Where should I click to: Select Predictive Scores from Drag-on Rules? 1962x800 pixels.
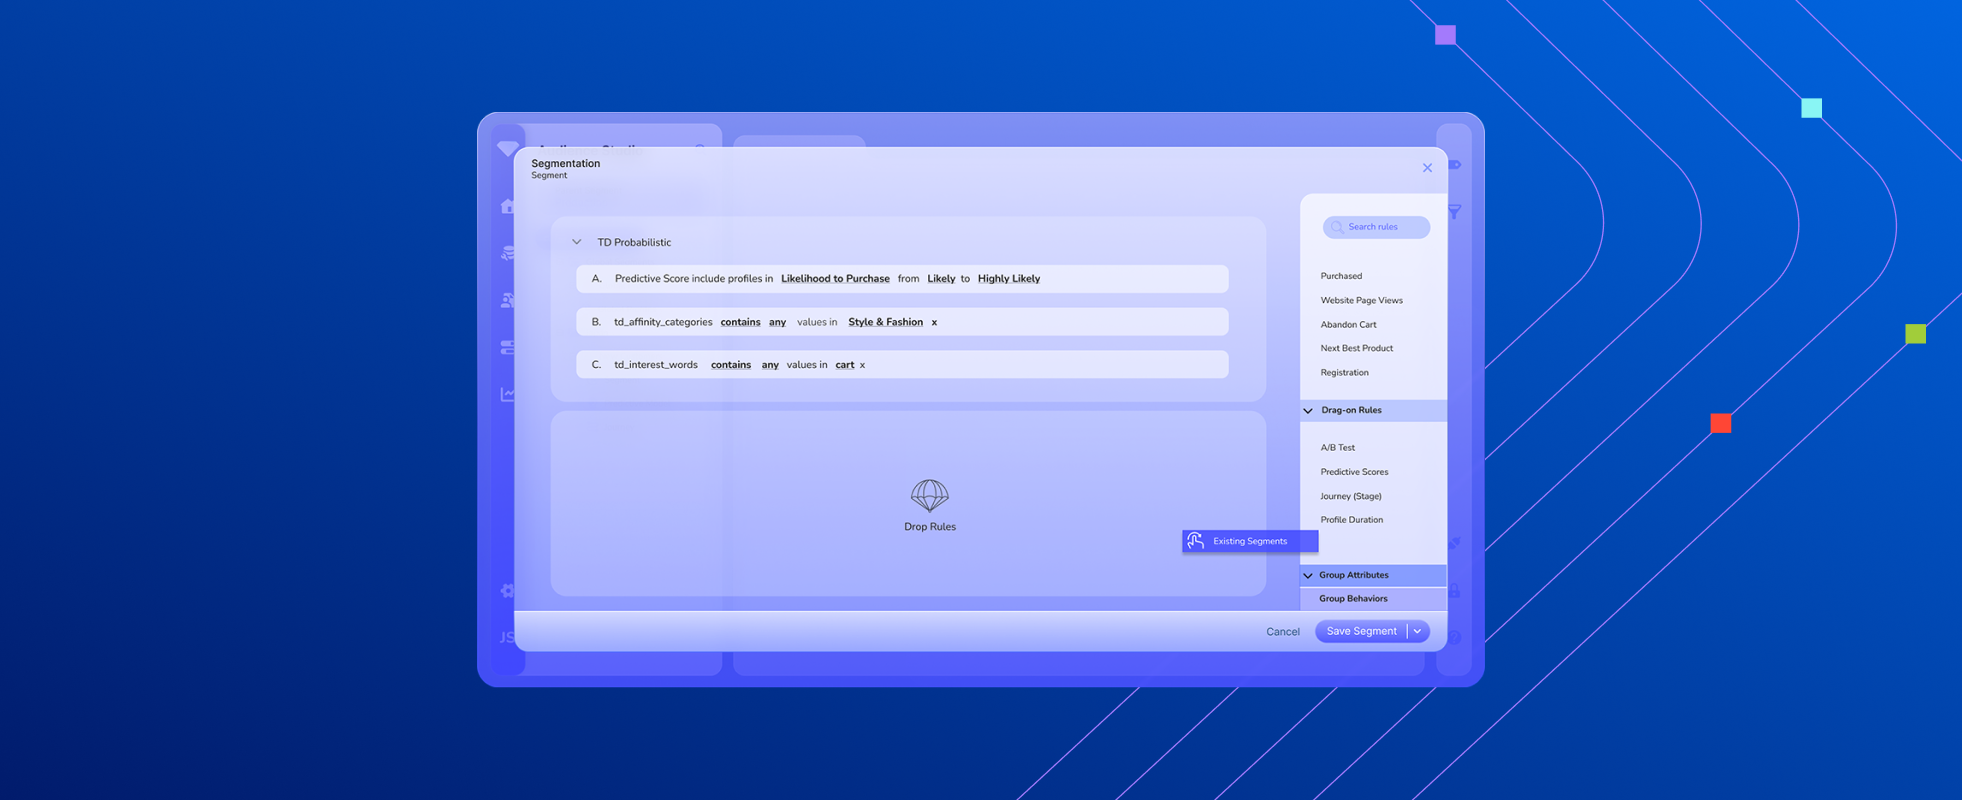[1354, 472]
